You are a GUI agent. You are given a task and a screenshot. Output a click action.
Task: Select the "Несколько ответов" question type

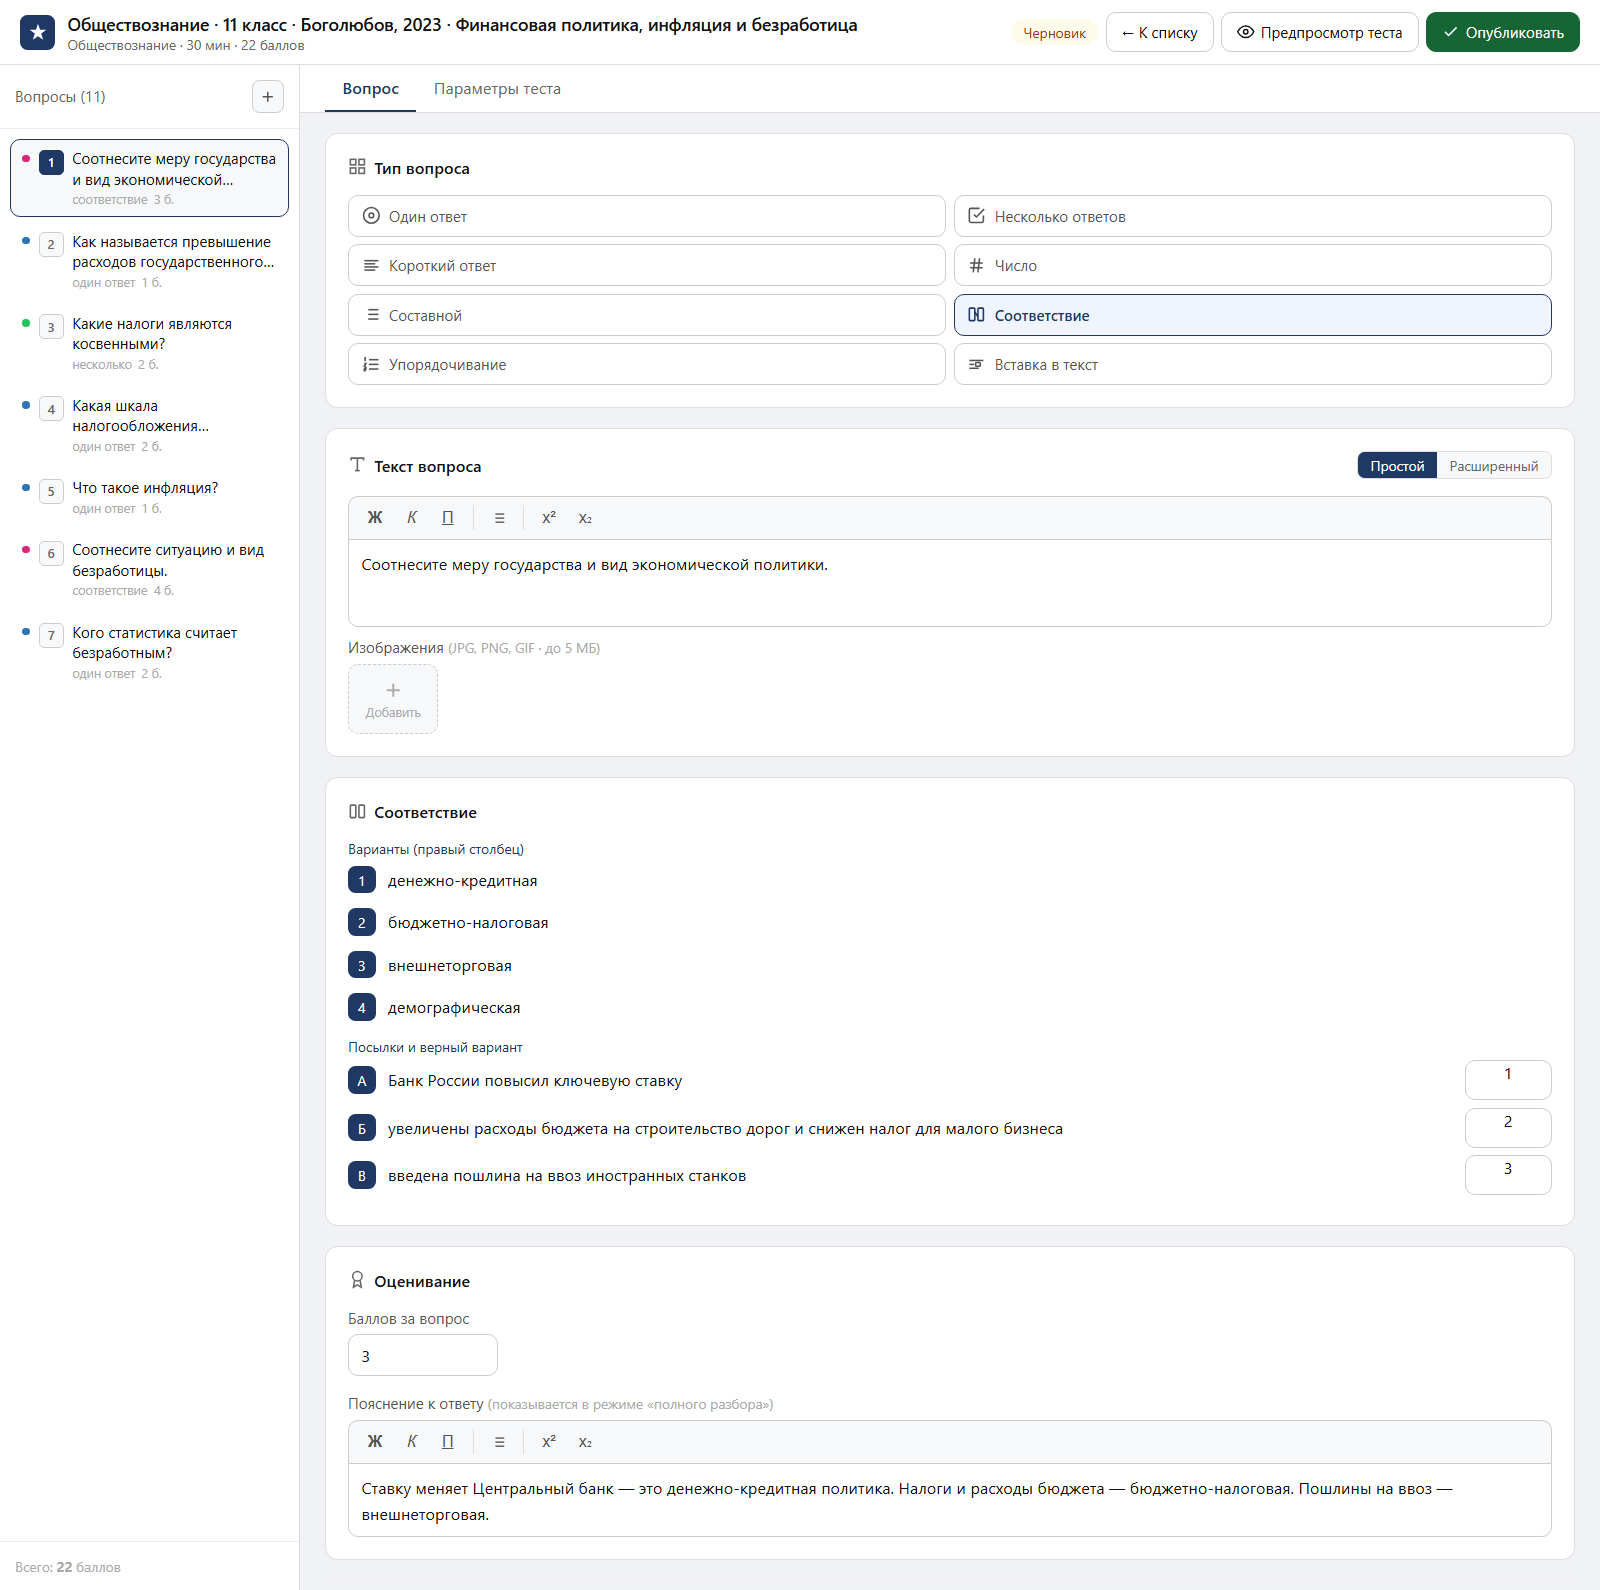(x=1253, y=216)
